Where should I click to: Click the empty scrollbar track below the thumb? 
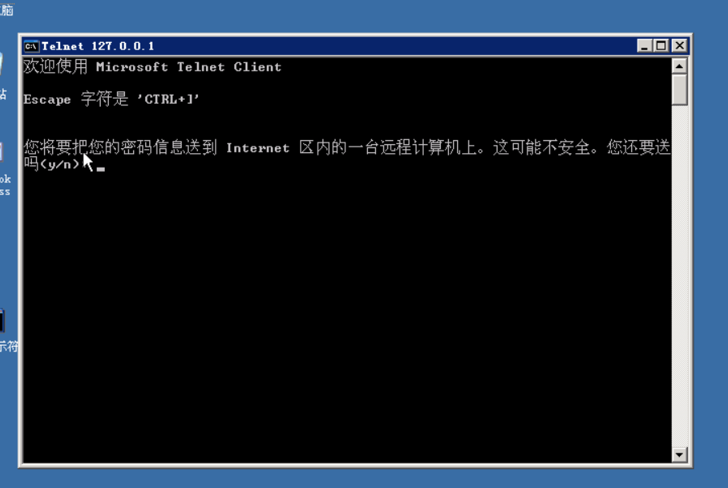pyautogui.click(x=679, y=276)
